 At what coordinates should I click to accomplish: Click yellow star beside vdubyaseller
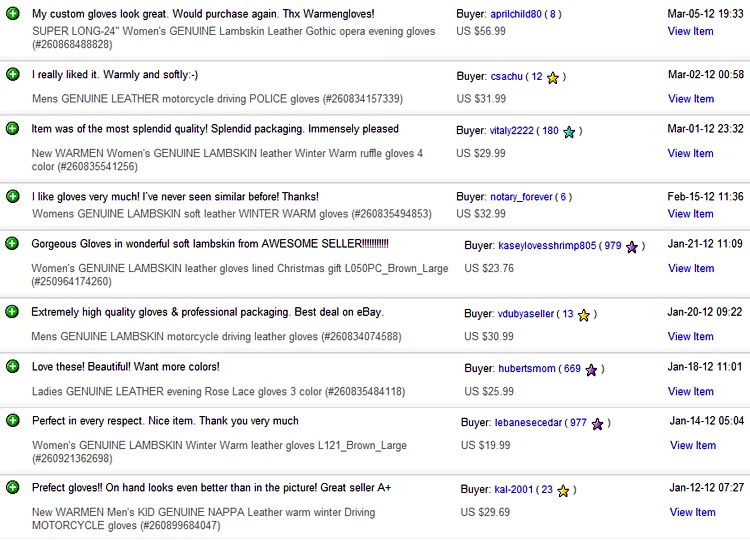click(584, 315)
